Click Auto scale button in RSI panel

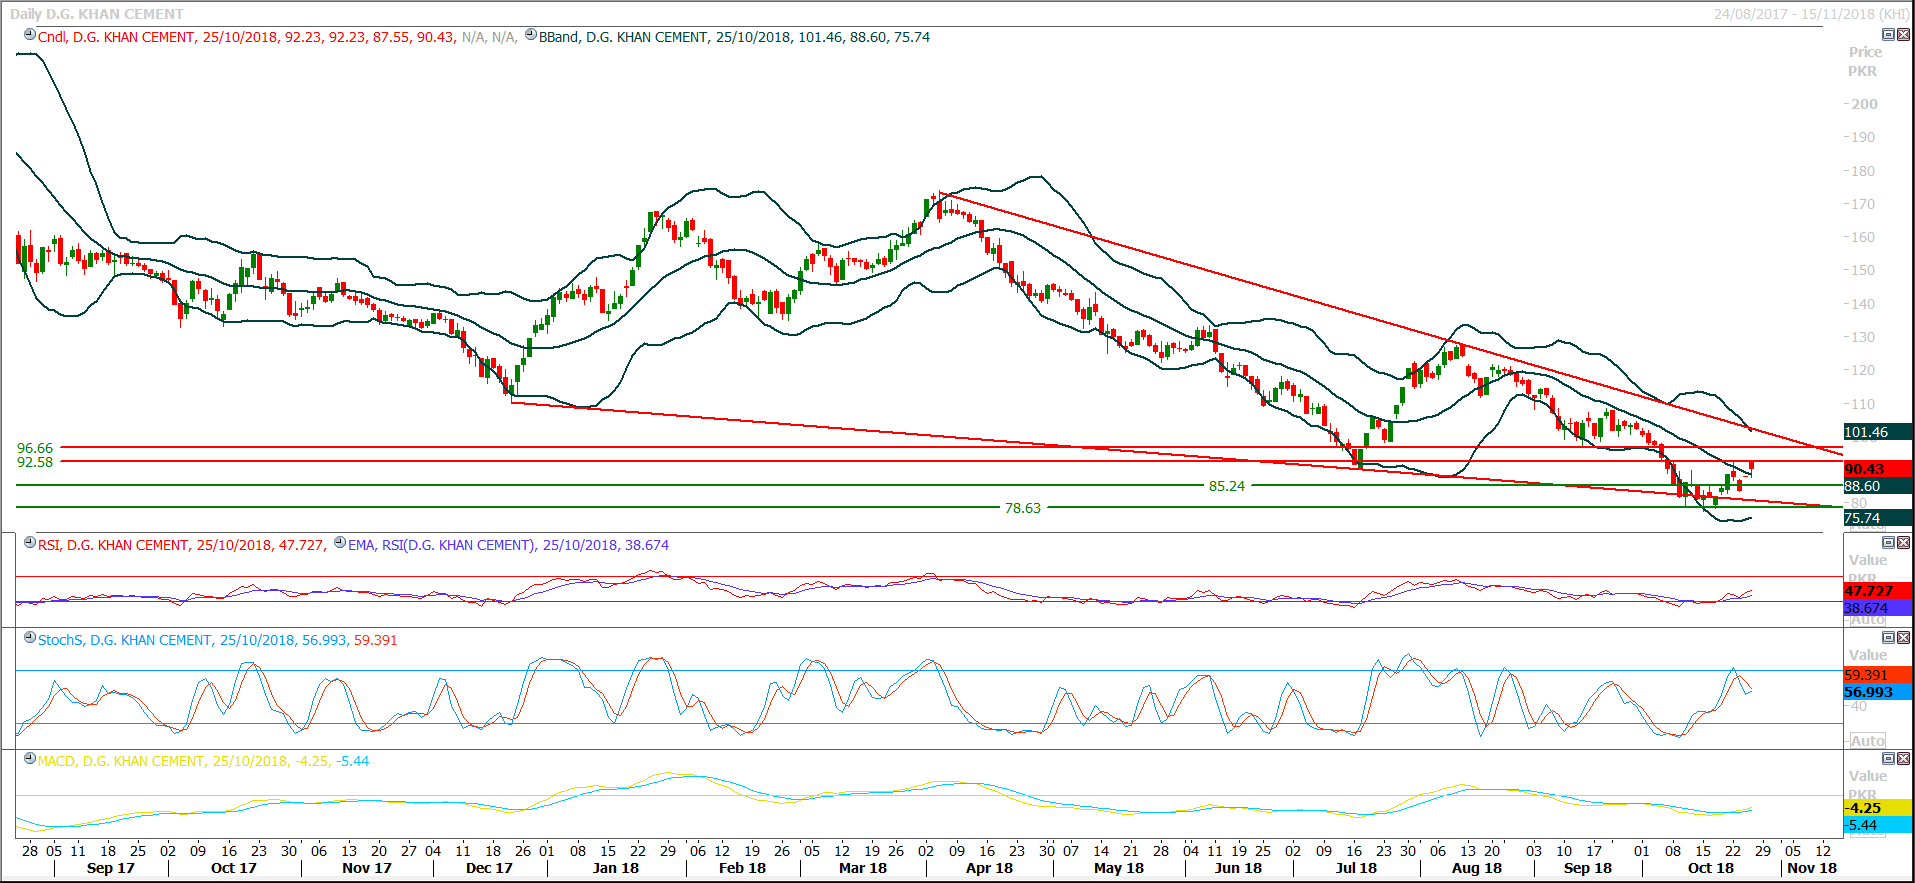click(x=1867, y=620)
